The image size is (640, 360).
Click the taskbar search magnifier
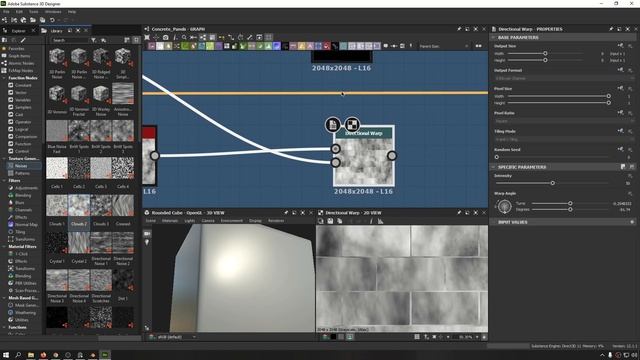click(18, 355)
